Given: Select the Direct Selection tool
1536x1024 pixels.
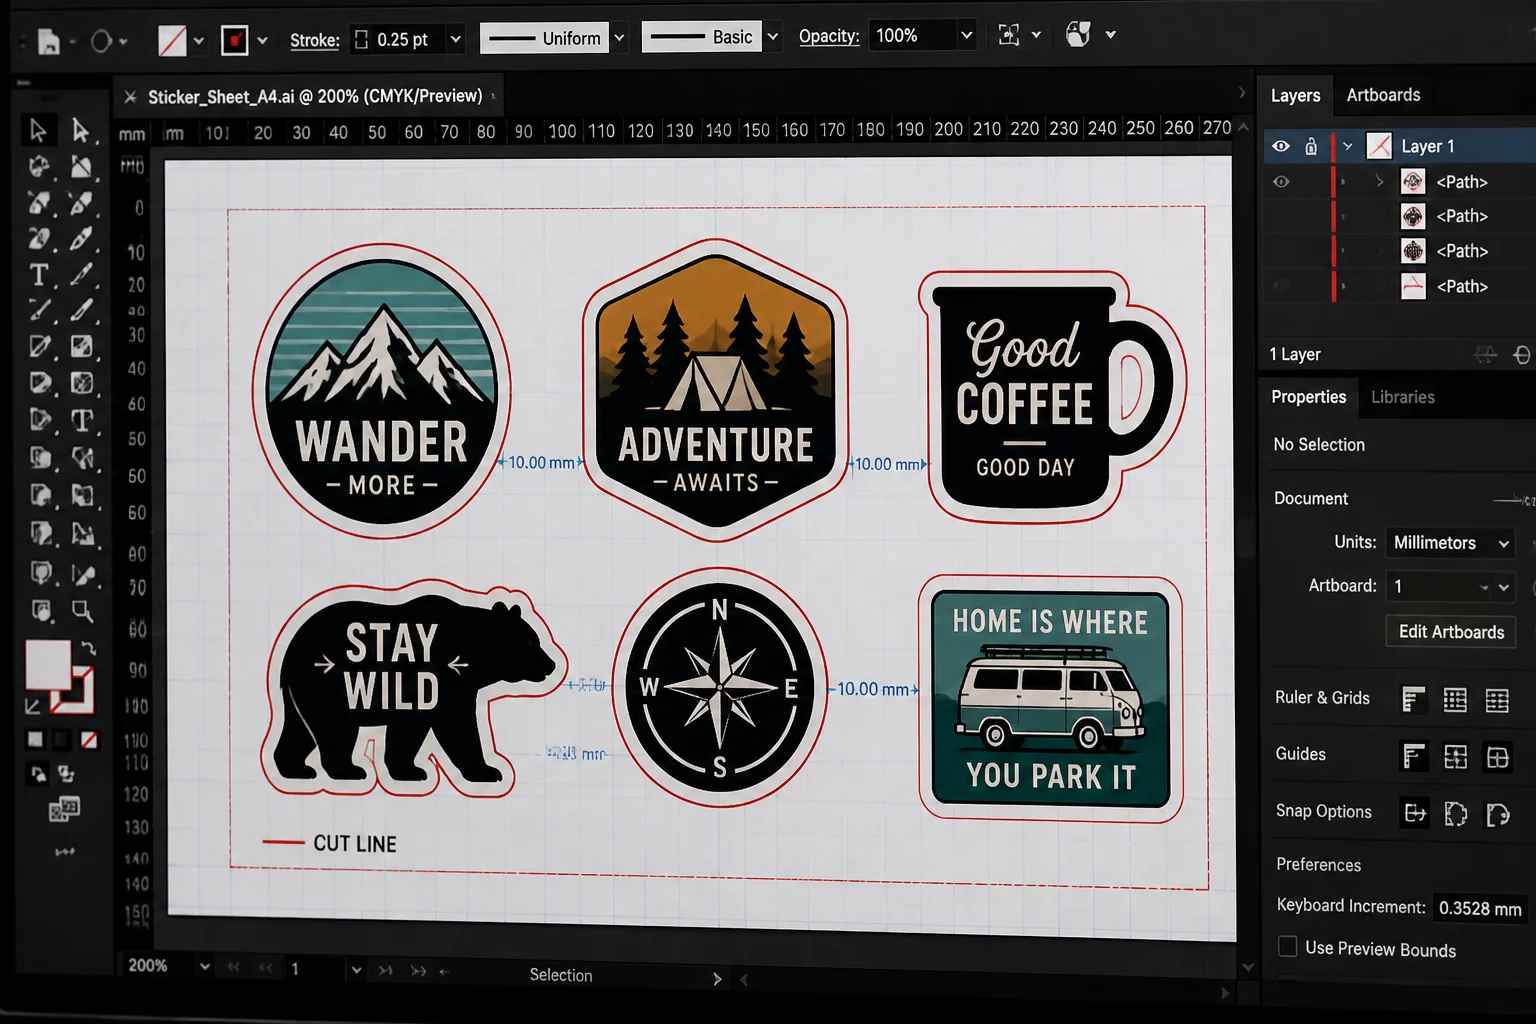Looking at the screenshot, I should tap(81, 130).
